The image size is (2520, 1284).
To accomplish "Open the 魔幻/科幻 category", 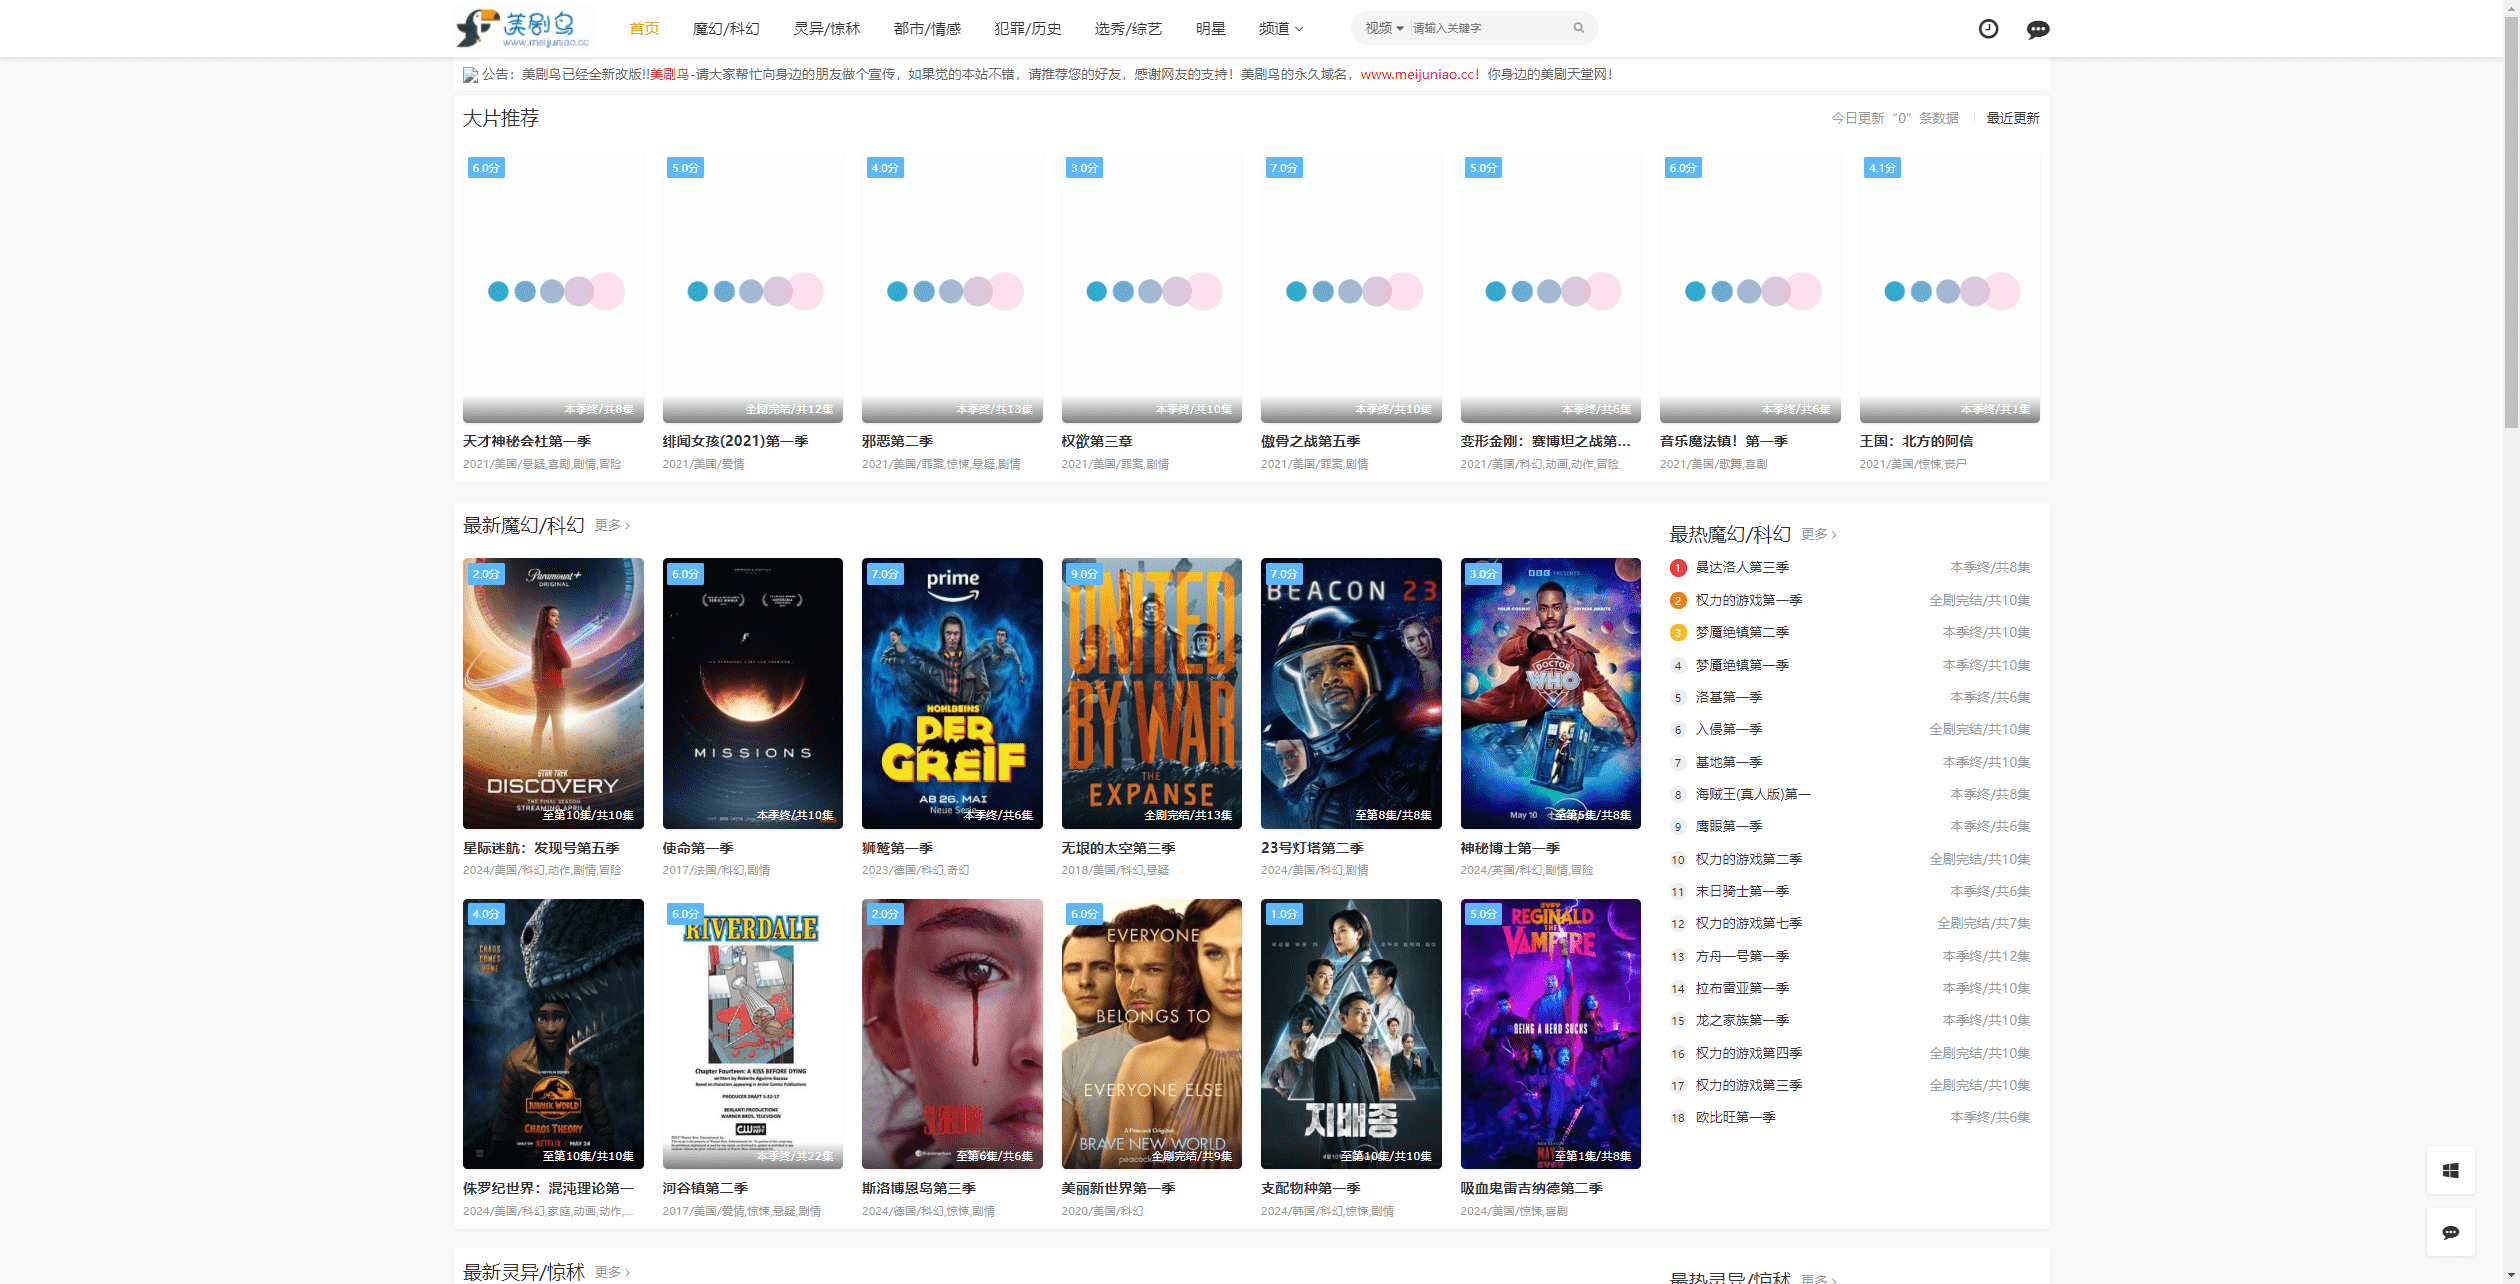I will coord(726,28).
